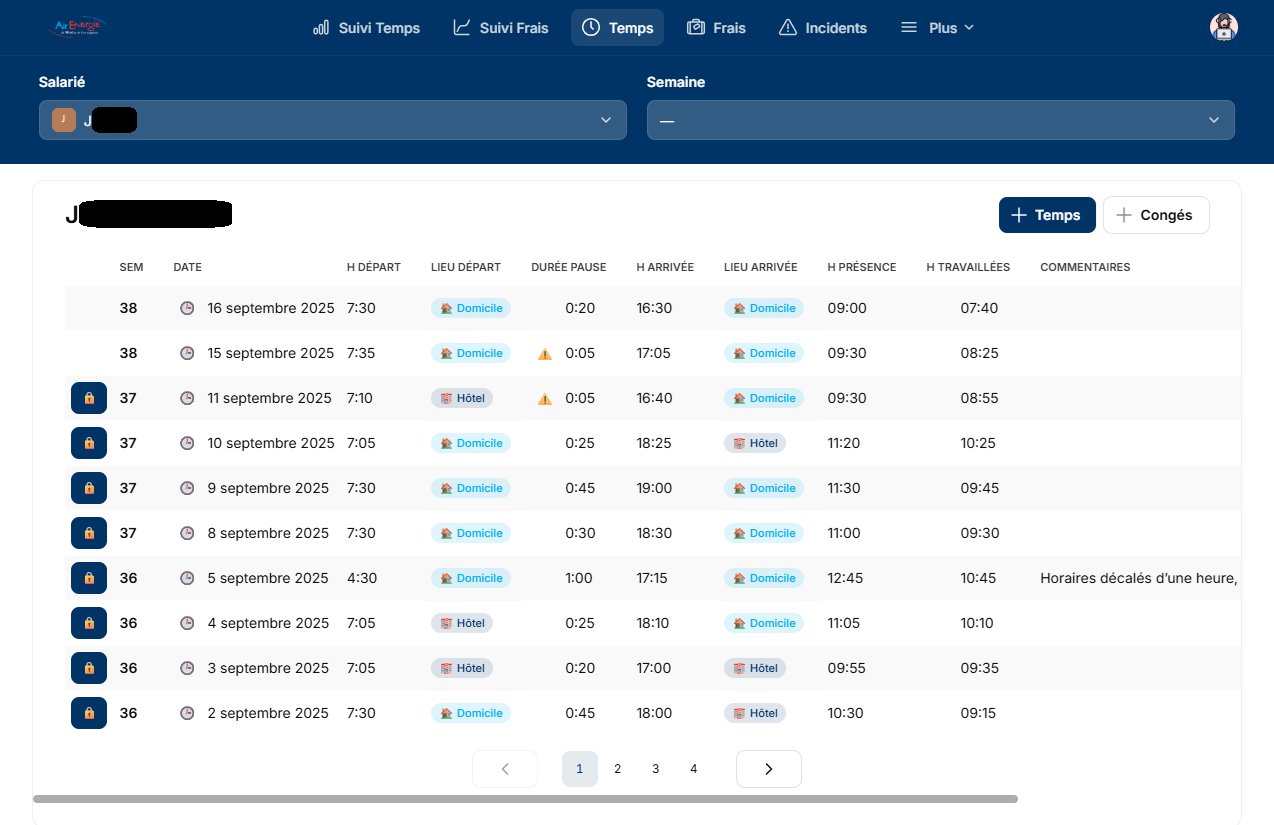The image size is (1274, 825).
Task: Add a Congés entry
Action: click(x=1156, y=215)
